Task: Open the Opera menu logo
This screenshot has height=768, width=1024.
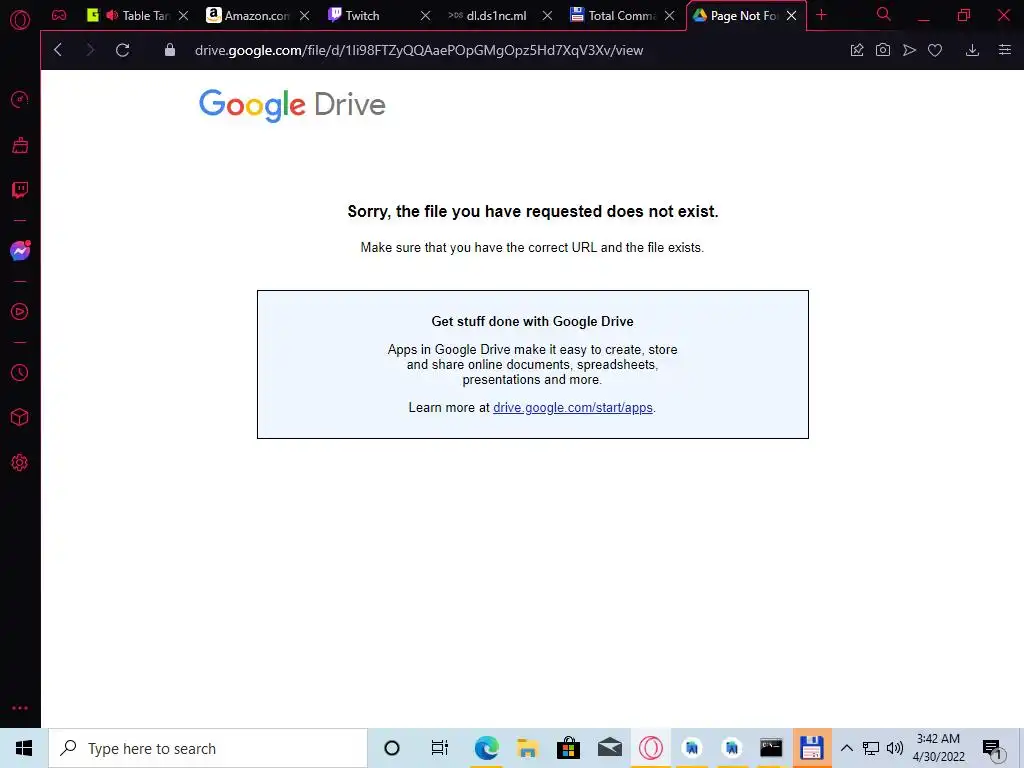Action: (x=20, y=20)
